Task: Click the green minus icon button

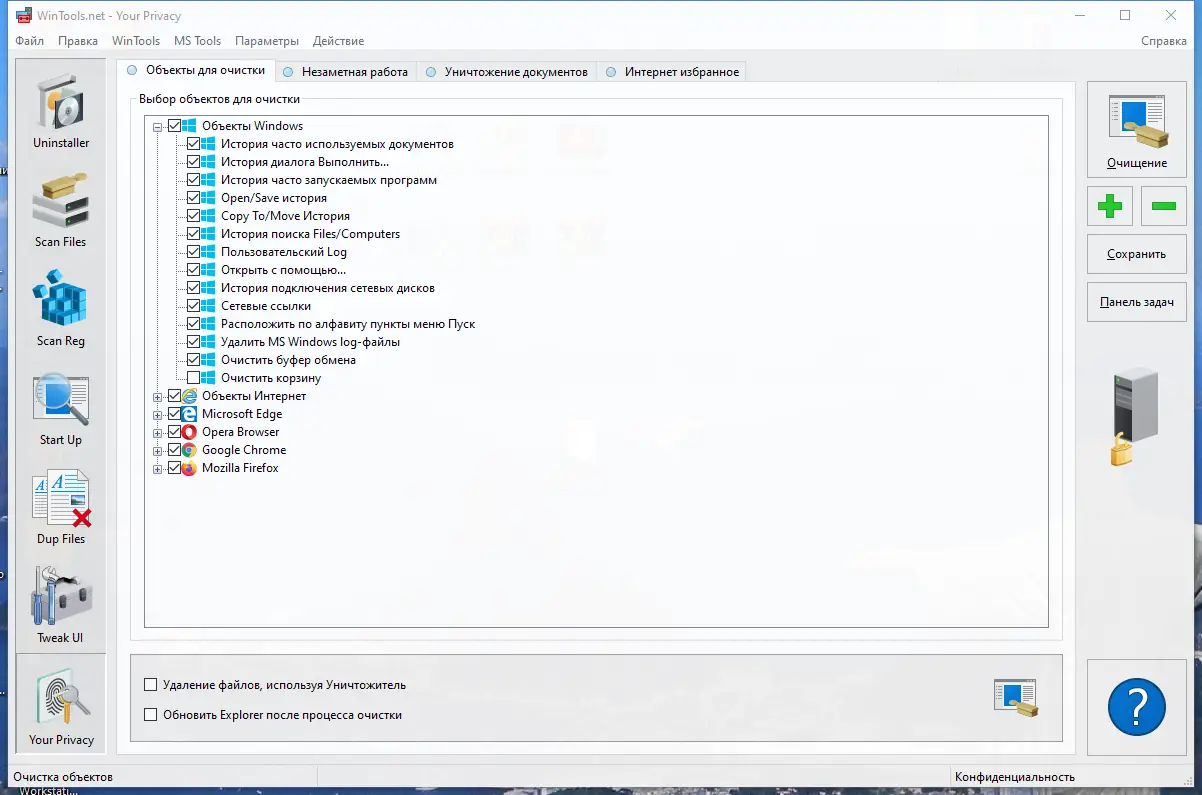Action: pos(1163,207)
